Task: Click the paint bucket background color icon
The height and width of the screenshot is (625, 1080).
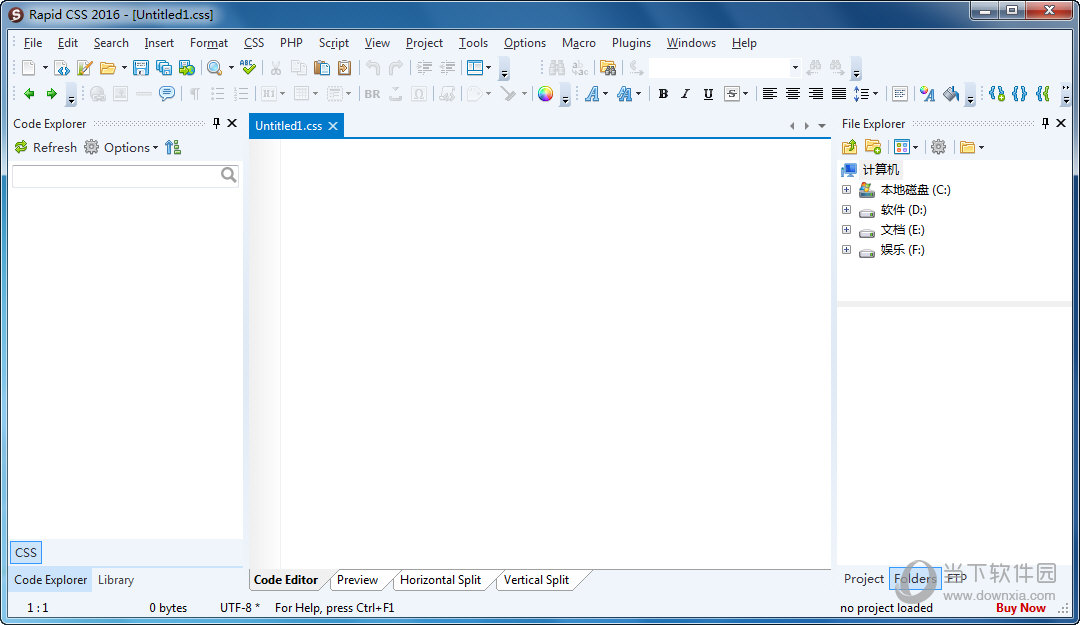Action: click(950, 94)
